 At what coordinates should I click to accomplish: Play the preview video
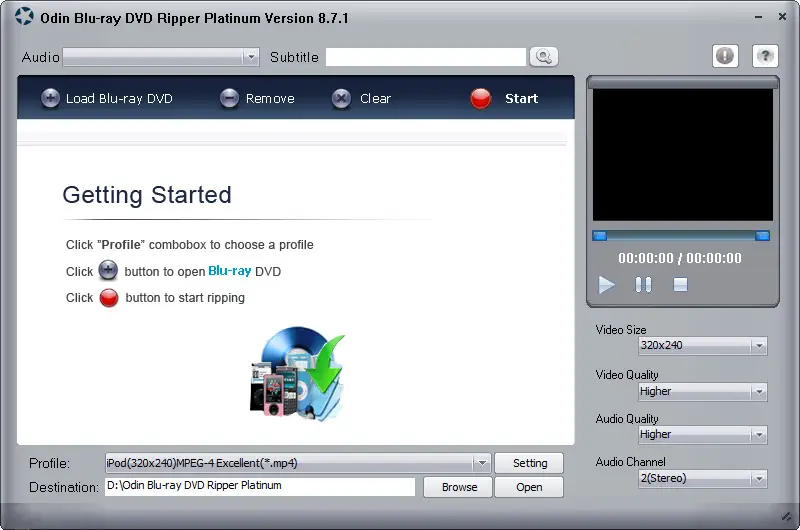click(606, 285)
